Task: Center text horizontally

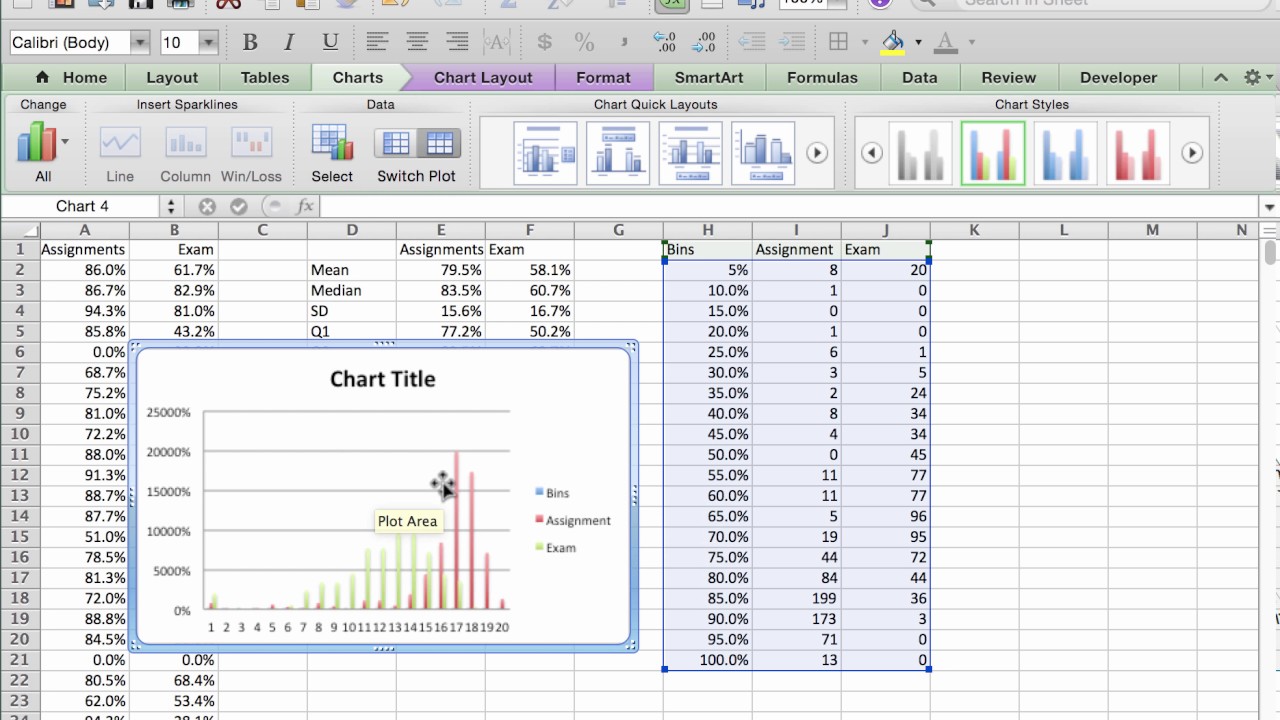Action: [417, 42]
